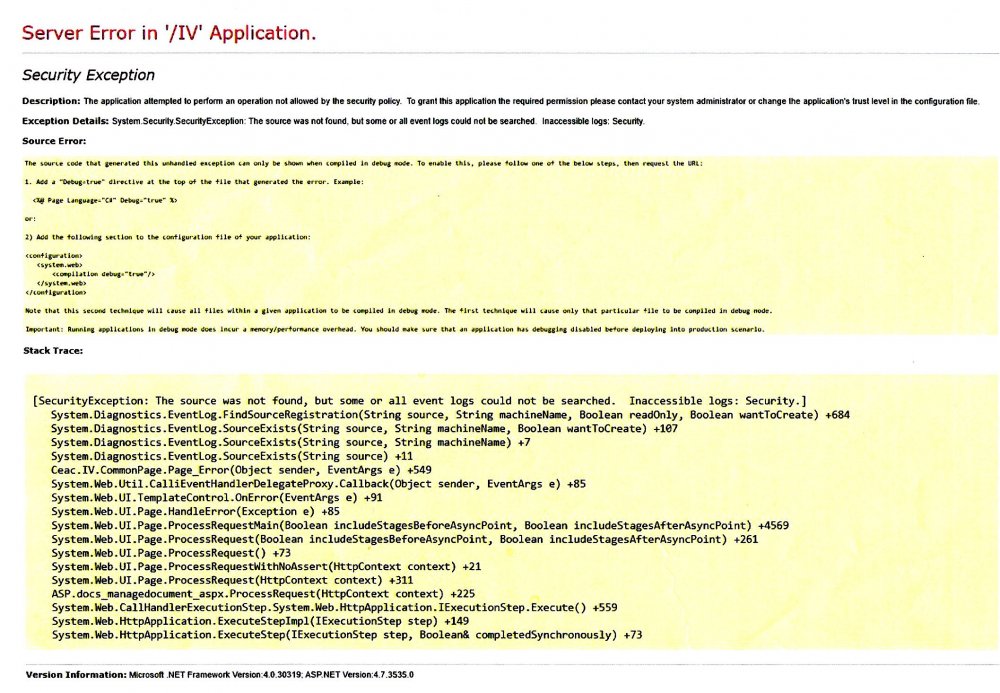
Task: Click the "Important: Running applications in debug mode" note
Action: coord(395,329)
